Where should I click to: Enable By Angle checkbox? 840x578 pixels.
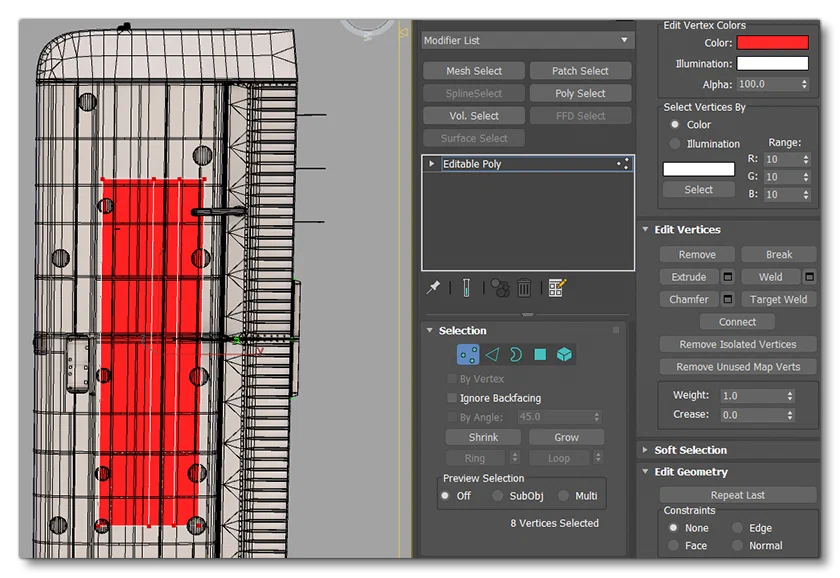452,417
